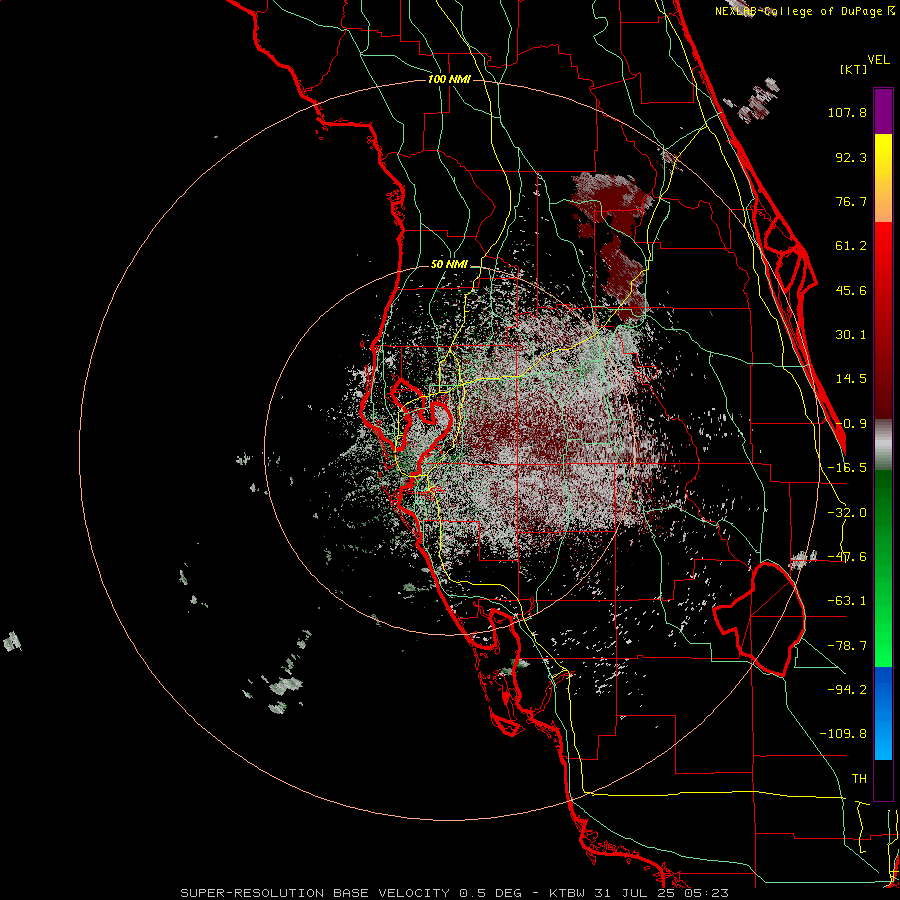Viewport: 900px width, 900px height.
Task: Click the -94.2 value on the velocity scale
Action: pyautogui.click(x=847, y=689)
